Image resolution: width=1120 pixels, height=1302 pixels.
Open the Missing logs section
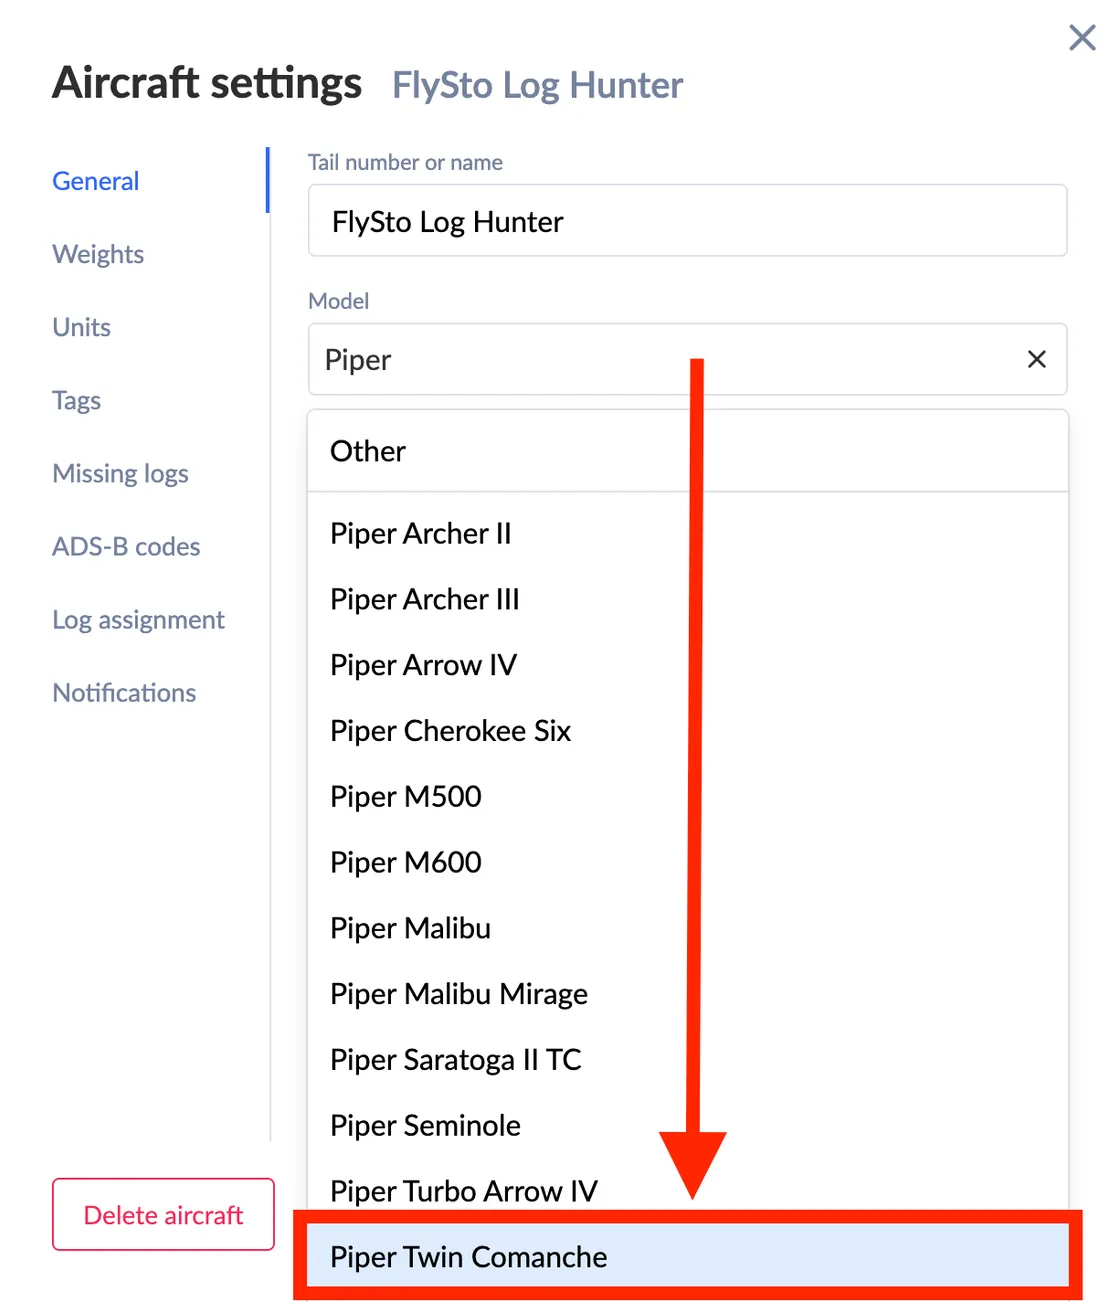[x=121, y=473]
